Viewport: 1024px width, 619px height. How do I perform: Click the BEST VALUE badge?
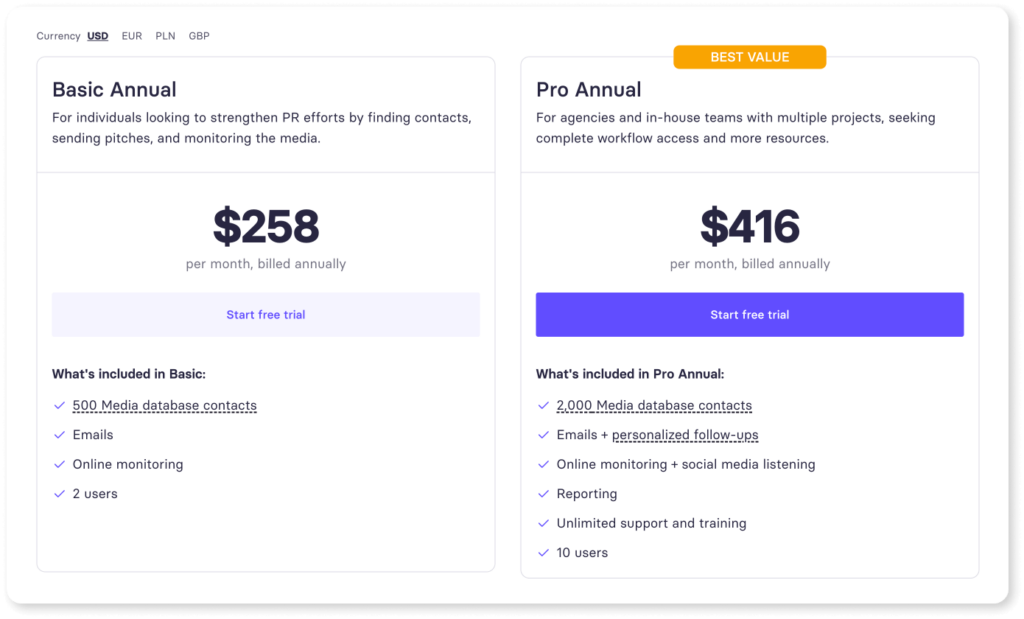pos(749,57)
